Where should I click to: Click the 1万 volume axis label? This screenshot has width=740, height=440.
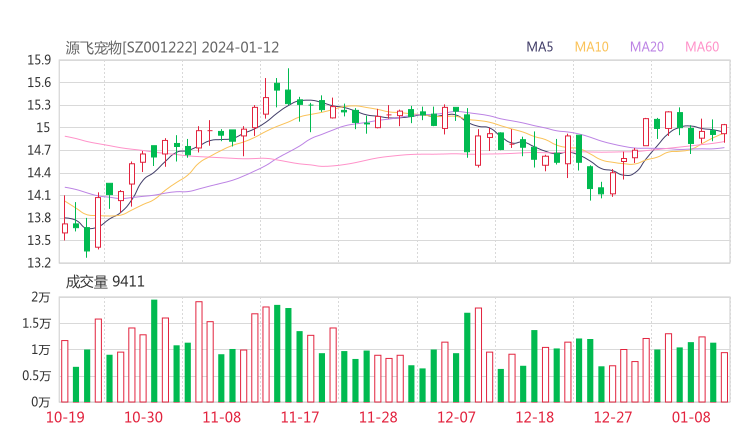[41, 350]
